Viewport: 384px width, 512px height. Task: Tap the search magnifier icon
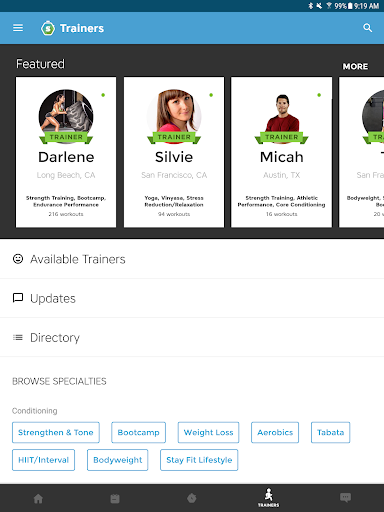coord(367,28)
